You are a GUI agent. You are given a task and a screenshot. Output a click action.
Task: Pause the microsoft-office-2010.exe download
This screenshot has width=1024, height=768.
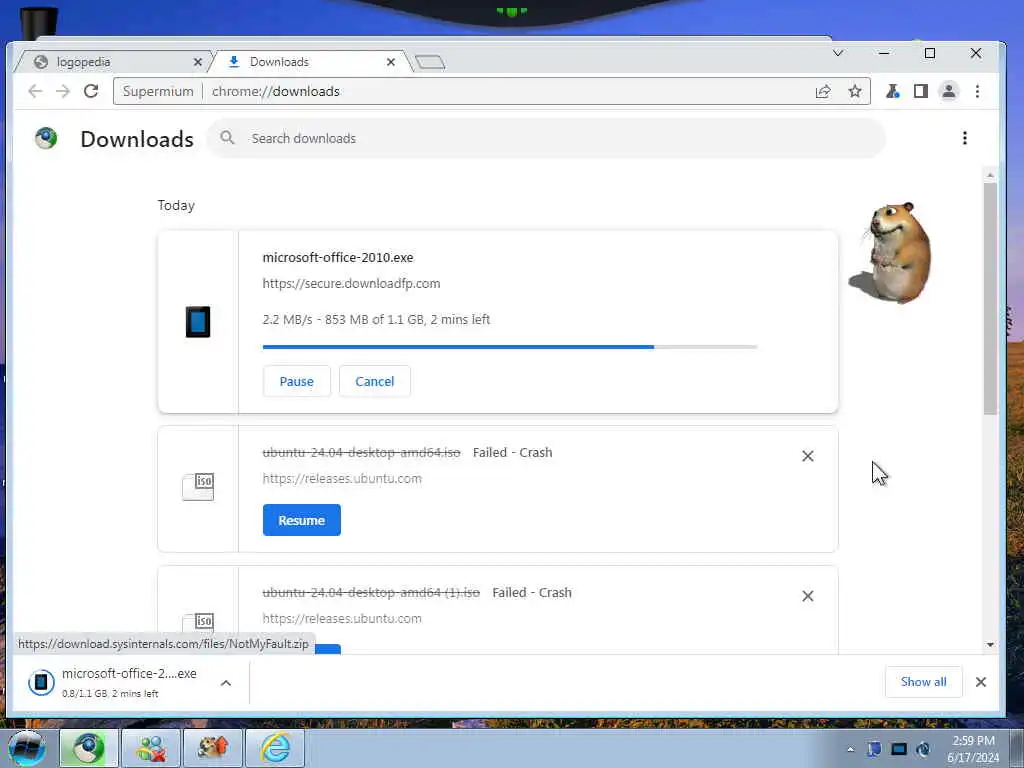pos(296,381)
